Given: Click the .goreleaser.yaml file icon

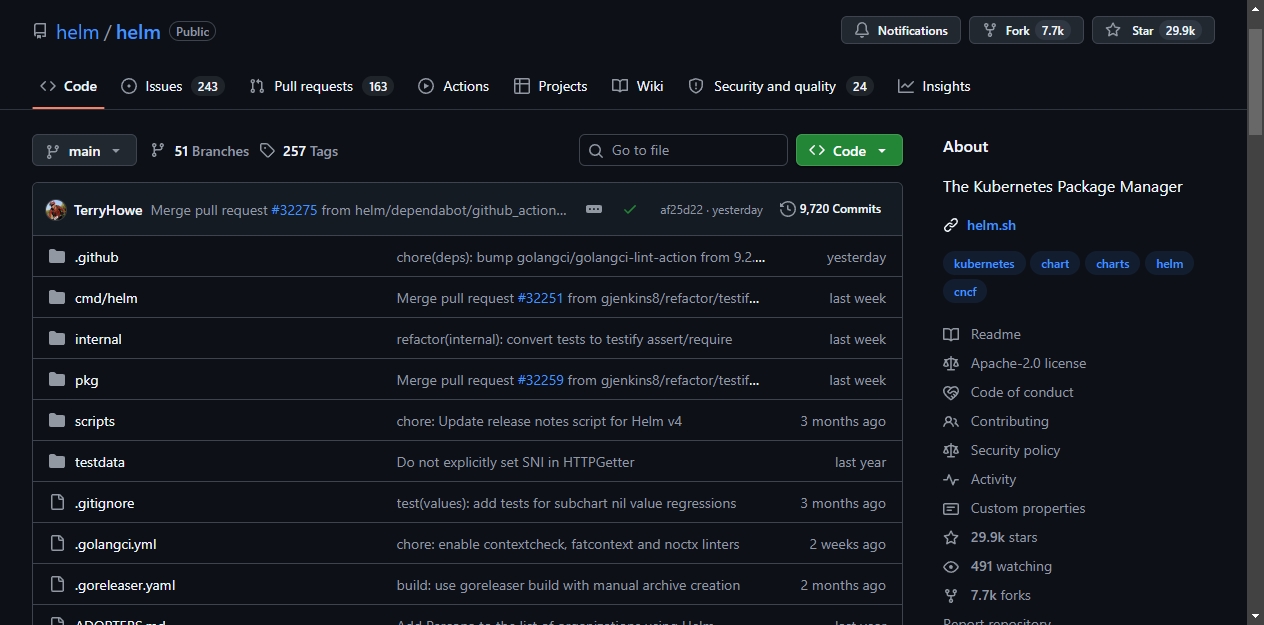Looking at the screenshot, I should [x=57, y=585].
